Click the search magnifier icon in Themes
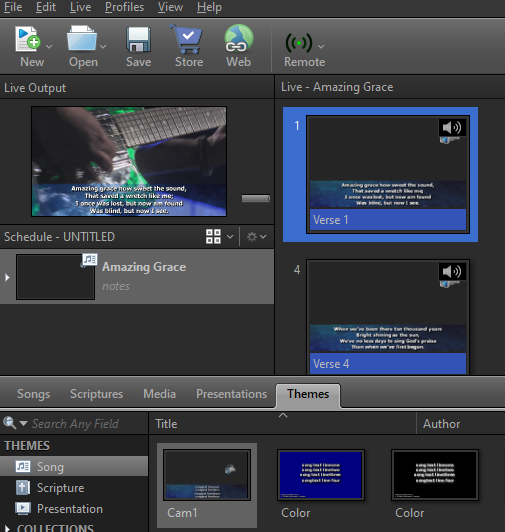Screen dimensions: 505x532 10,423
